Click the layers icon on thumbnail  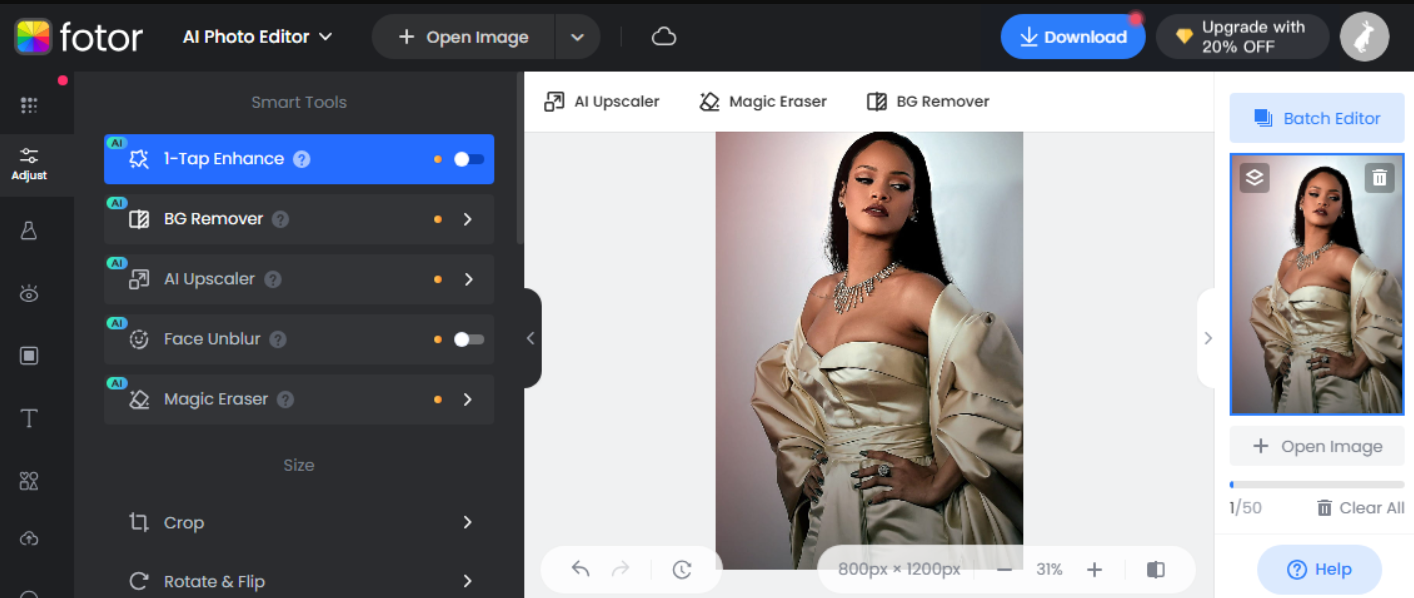(x=1255, y=178)
